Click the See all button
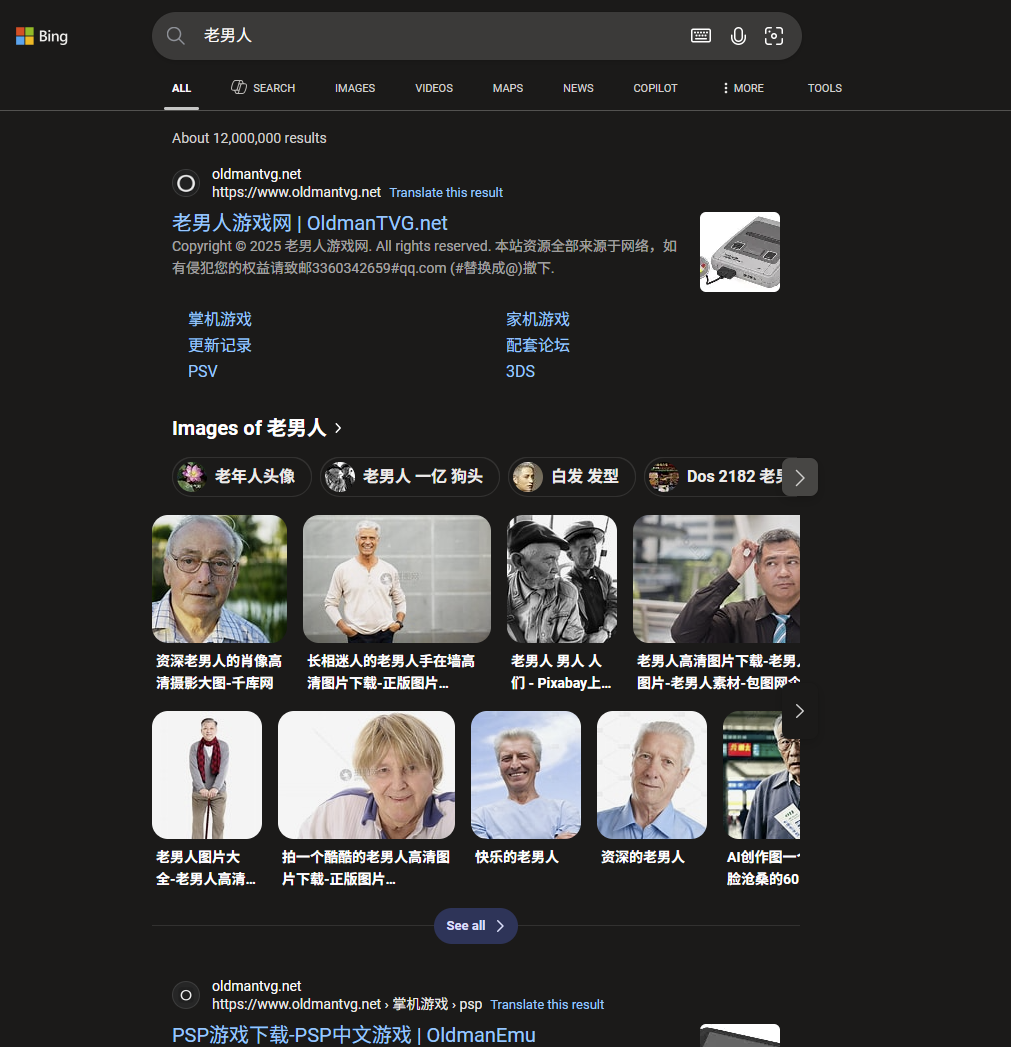 click(x=475, y=925)
